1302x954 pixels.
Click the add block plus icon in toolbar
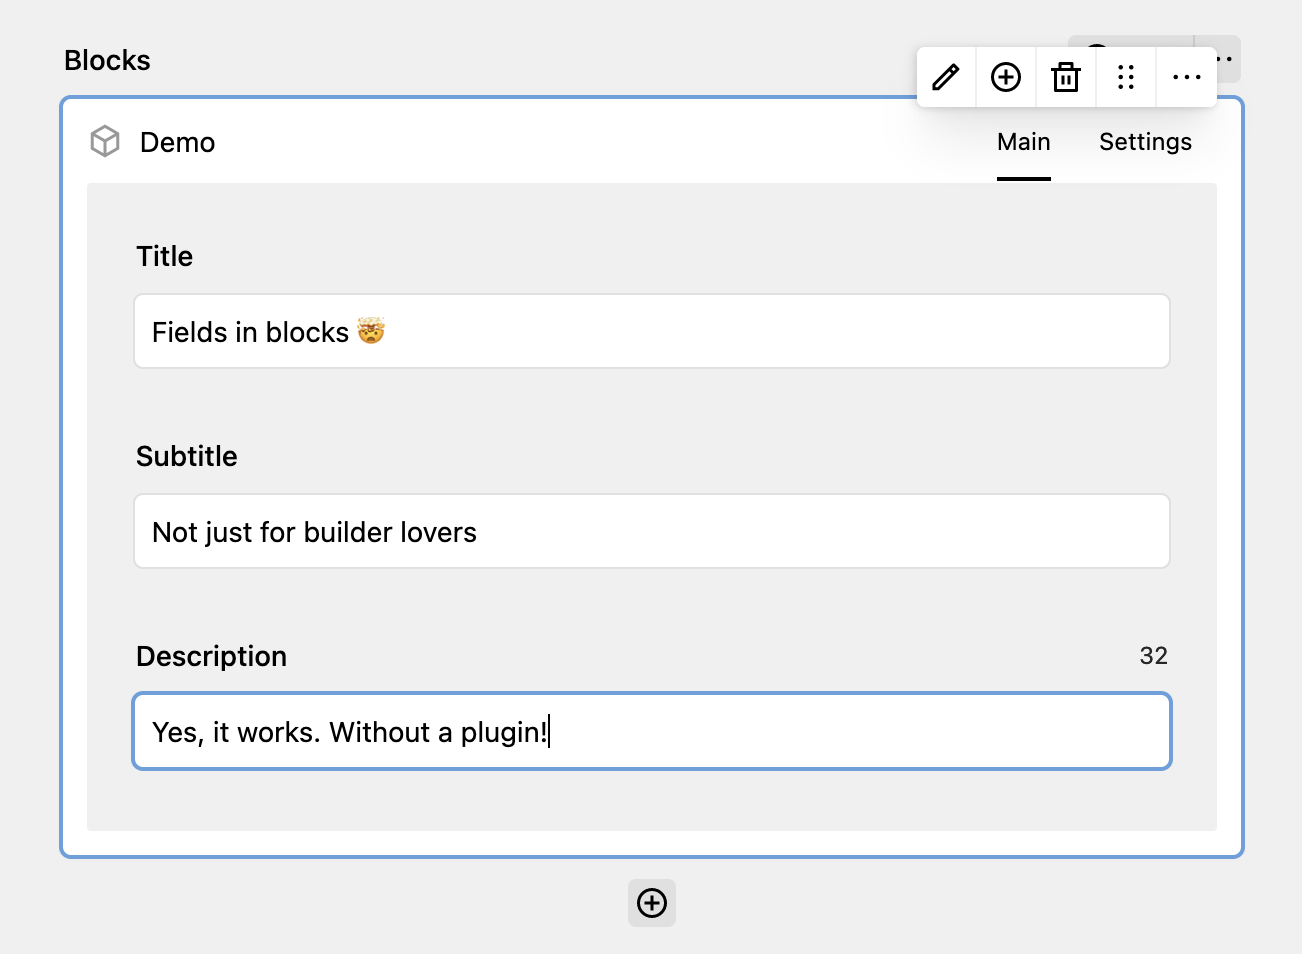click(1006, 77)
